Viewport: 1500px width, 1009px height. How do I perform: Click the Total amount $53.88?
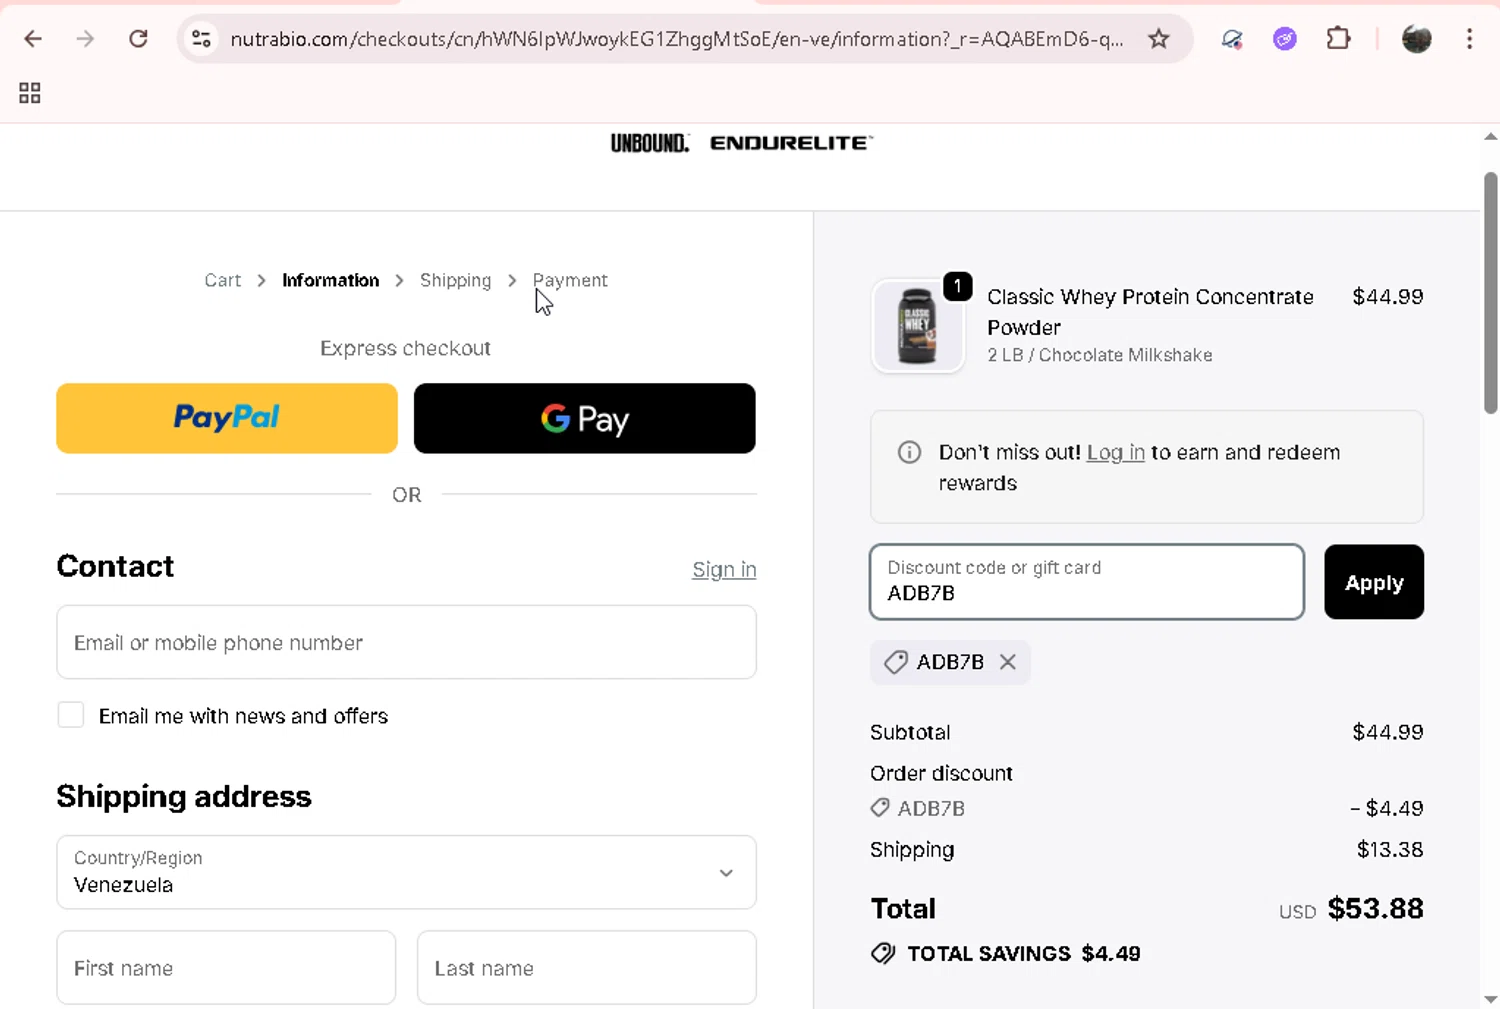pyautogui.click(x=1375, y=908)
